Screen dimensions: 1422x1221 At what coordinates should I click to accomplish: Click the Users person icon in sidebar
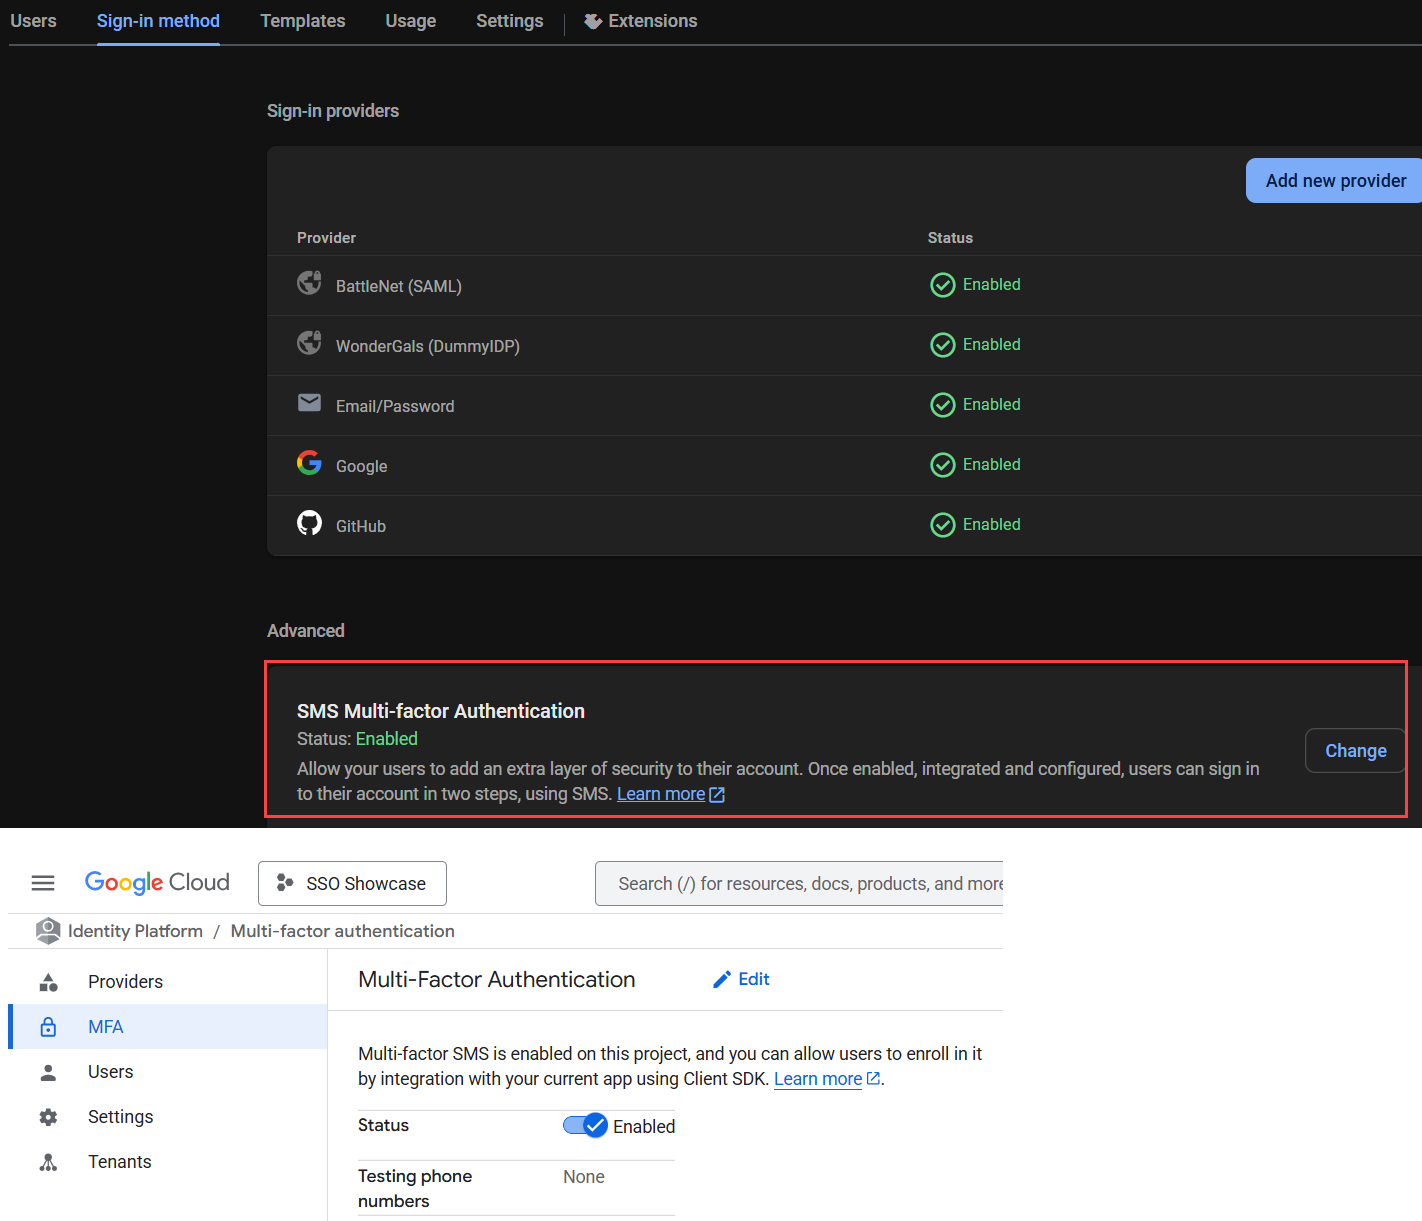(x=48, y=1072)
